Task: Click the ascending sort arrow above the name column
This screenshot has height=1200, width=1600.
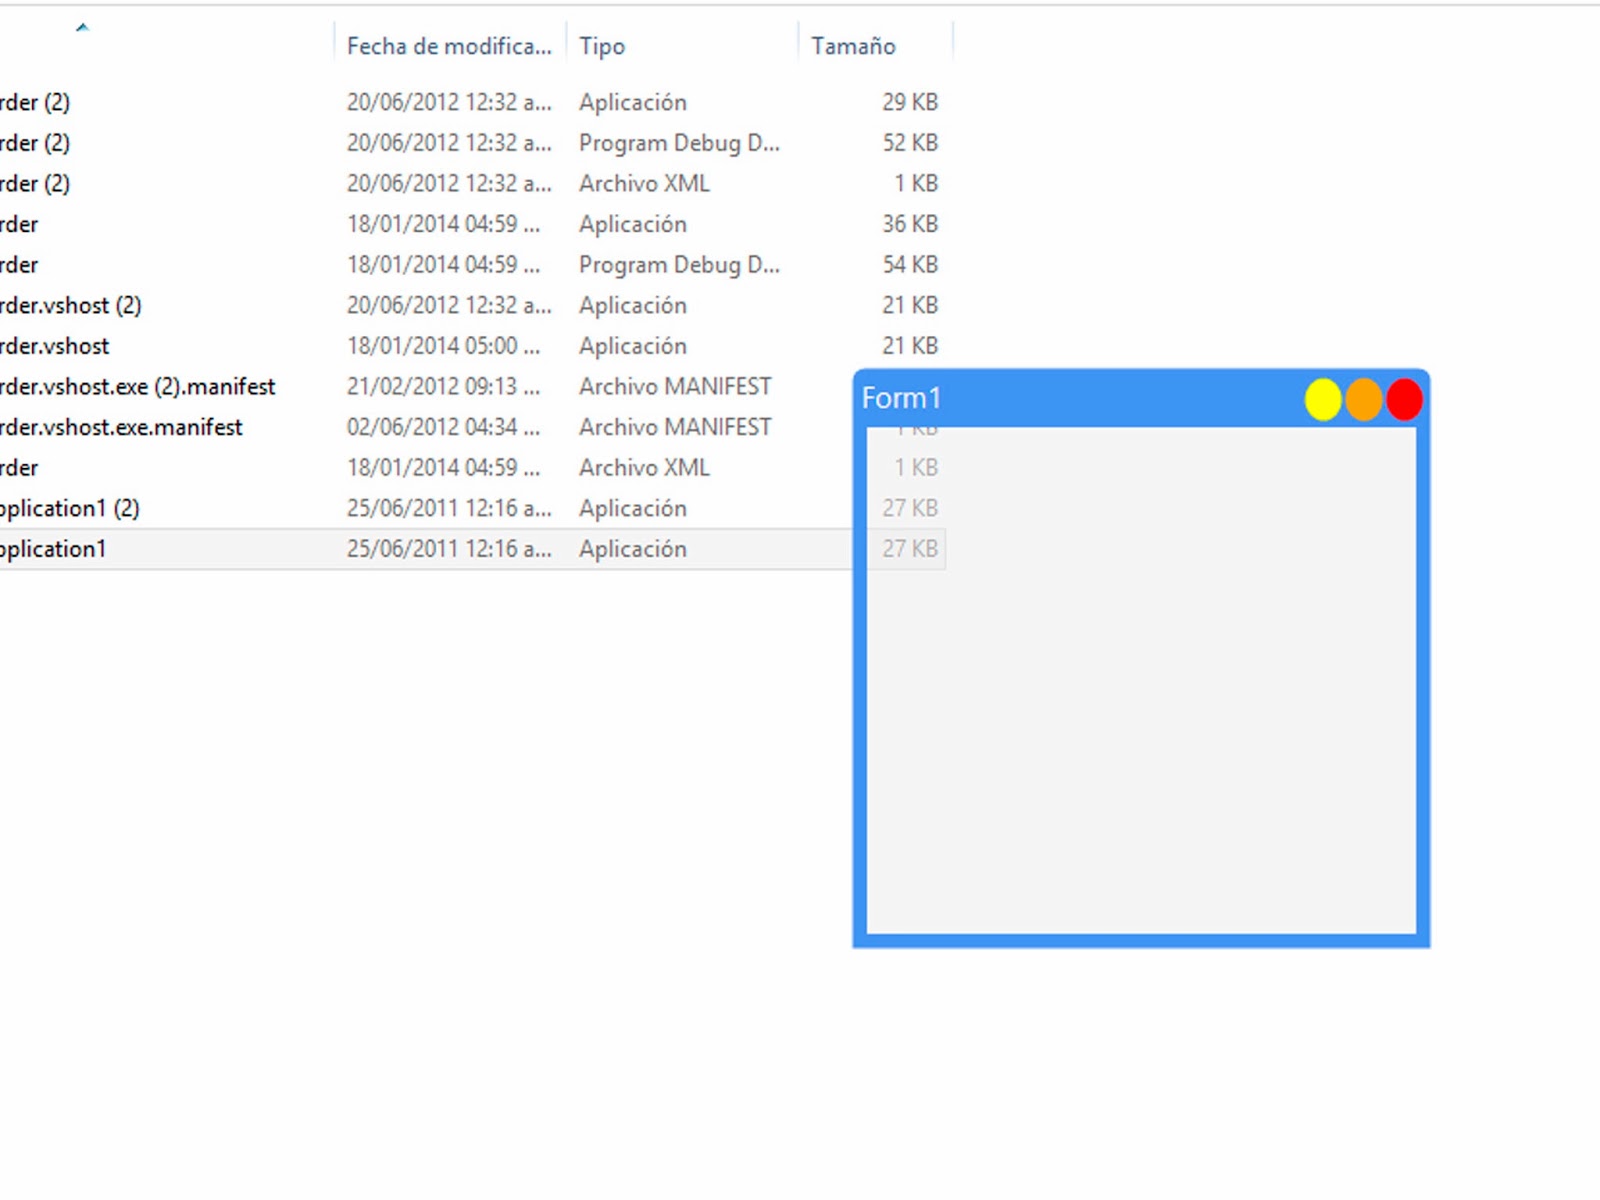Action: tap(84, 28)
